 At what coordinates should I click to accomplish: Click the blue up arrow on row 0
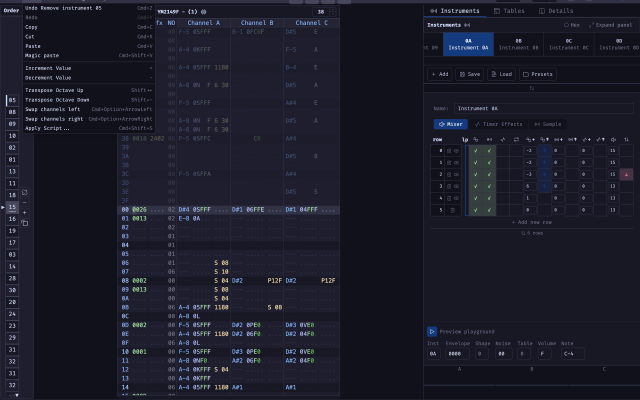(544, 151)
